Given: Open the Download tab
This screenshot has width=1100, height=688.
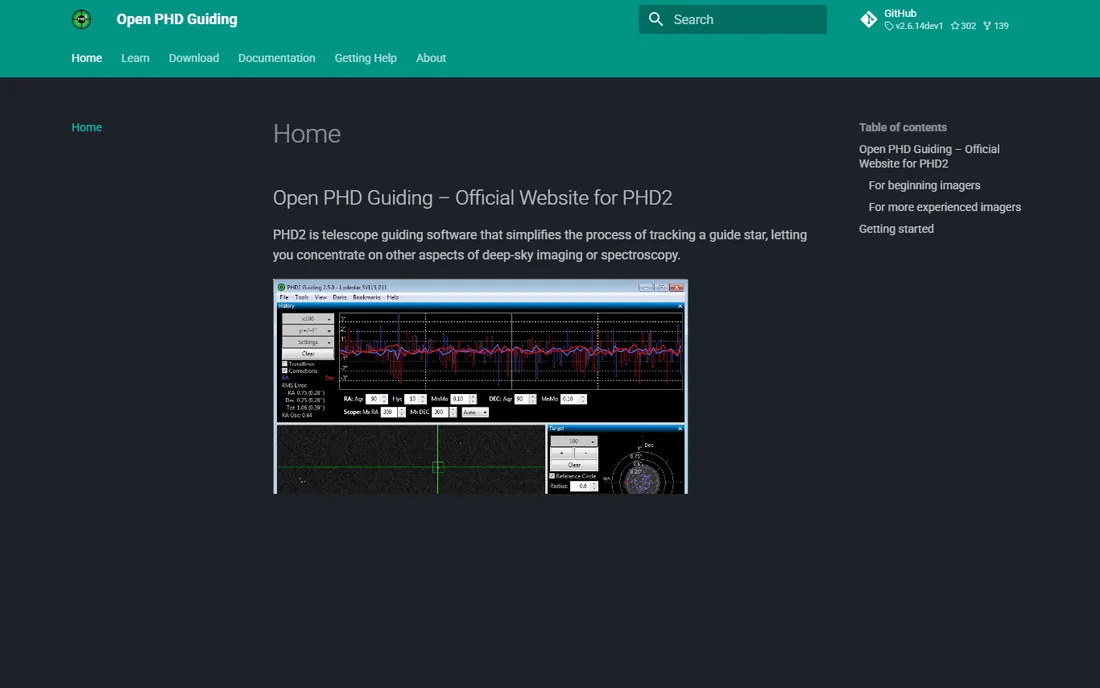Looking at the screenshot, I should pos(194,58).
